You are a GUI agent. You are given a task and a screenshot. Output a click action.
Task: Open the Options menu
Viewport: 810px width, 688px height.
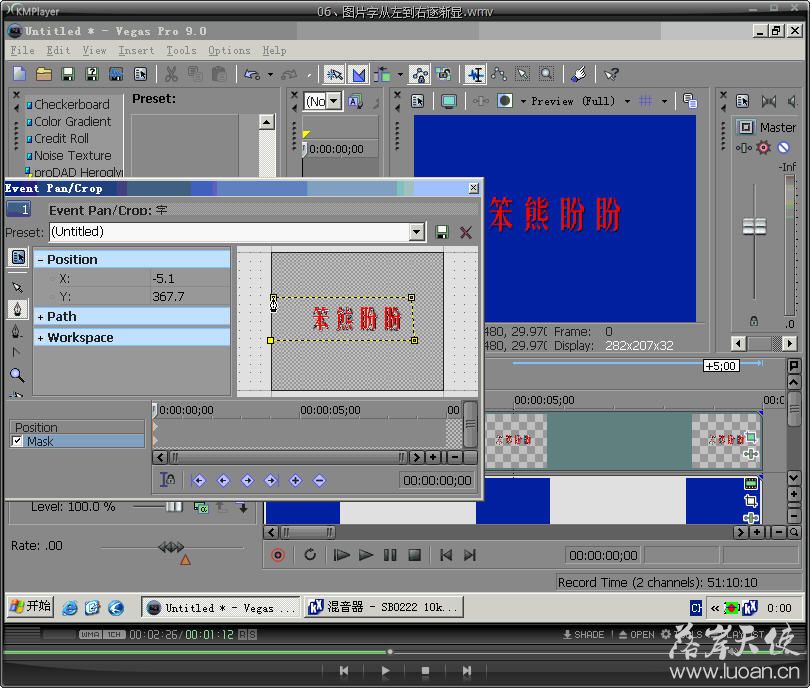(x=229, y=51)
